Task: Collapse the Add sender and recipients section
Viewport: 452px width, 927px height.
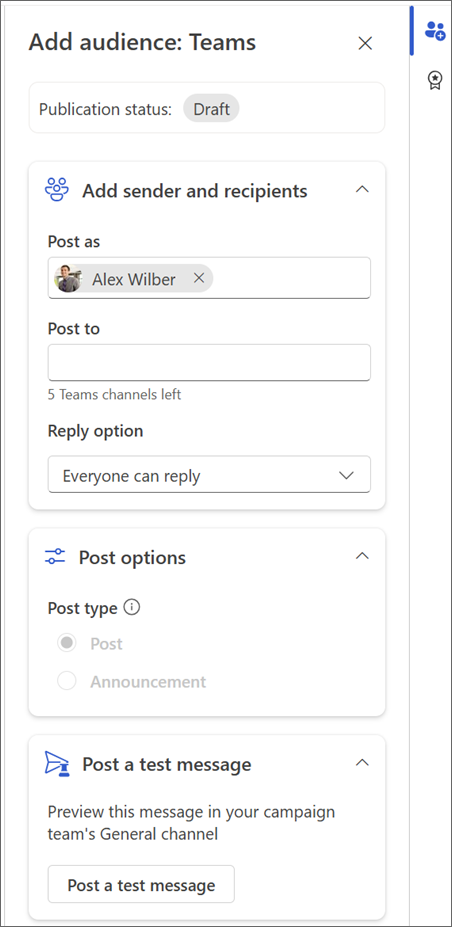Action: 363,190
